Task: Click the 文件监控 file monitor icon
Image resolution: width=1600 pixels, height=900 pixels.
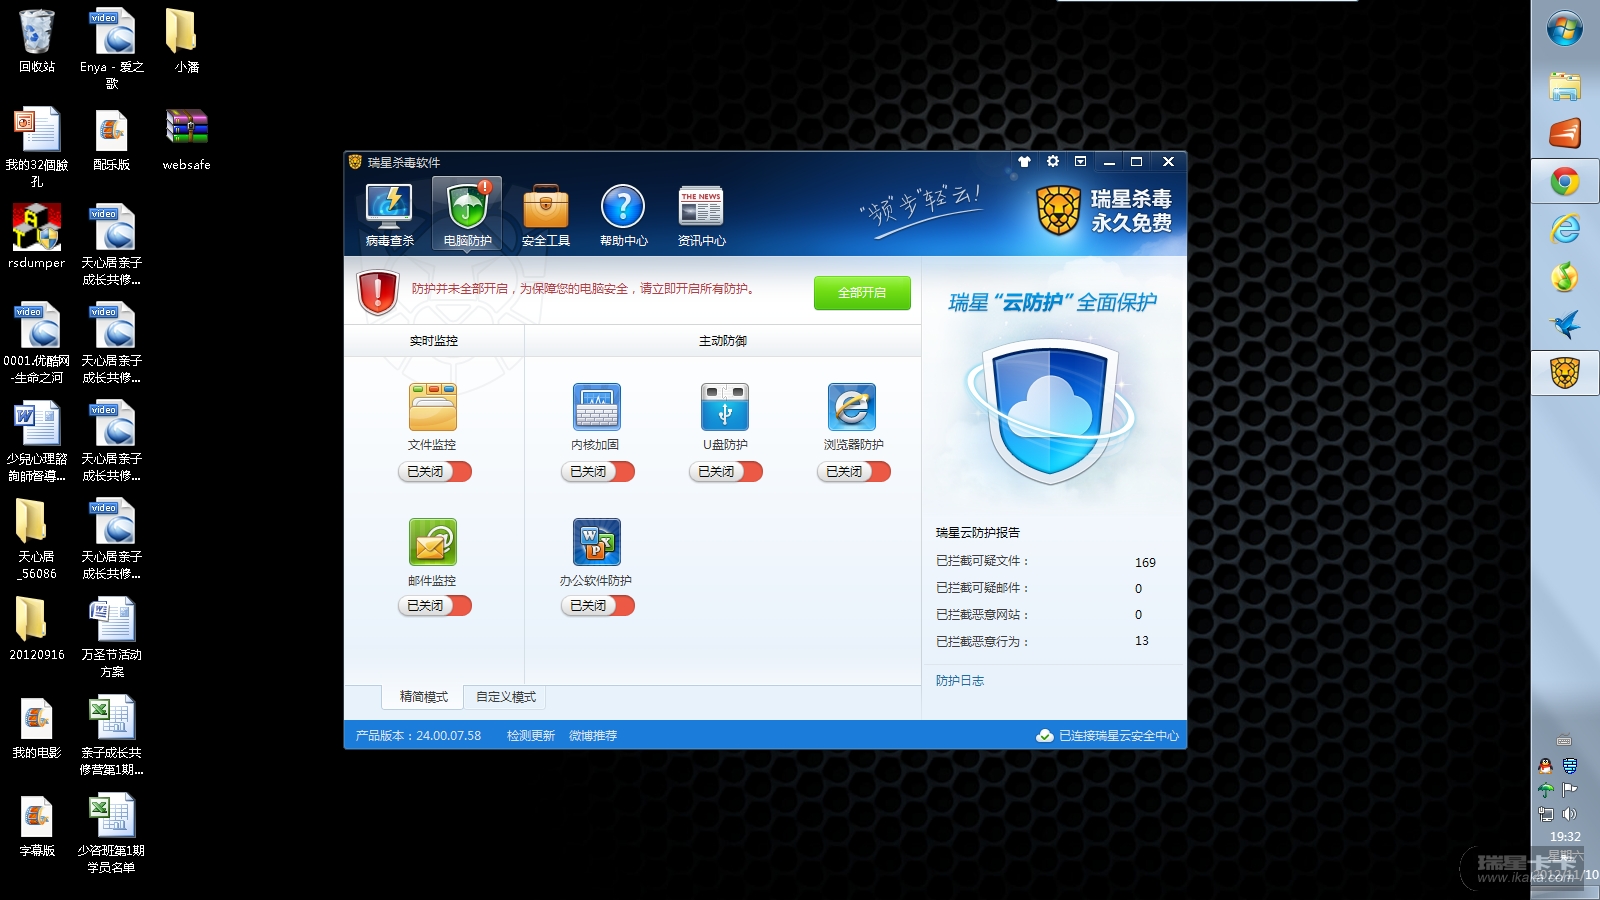Action: click(x=432, y=407)
